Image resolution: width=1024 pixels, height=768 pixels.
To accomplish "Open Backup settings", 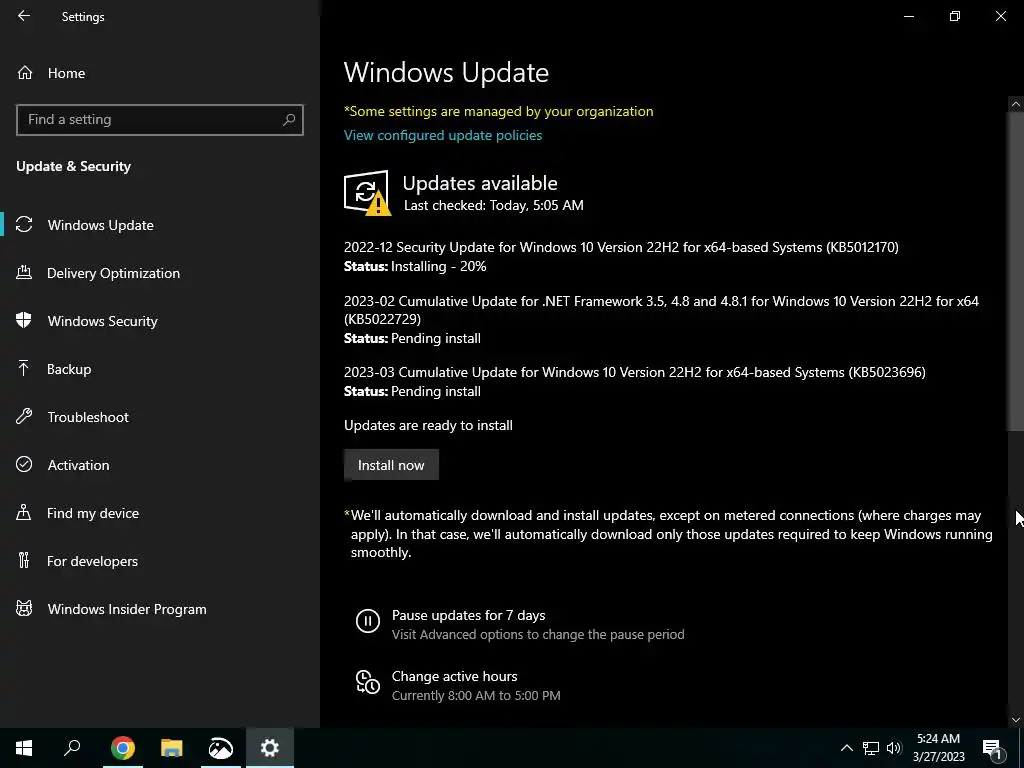I will point(160,369).
